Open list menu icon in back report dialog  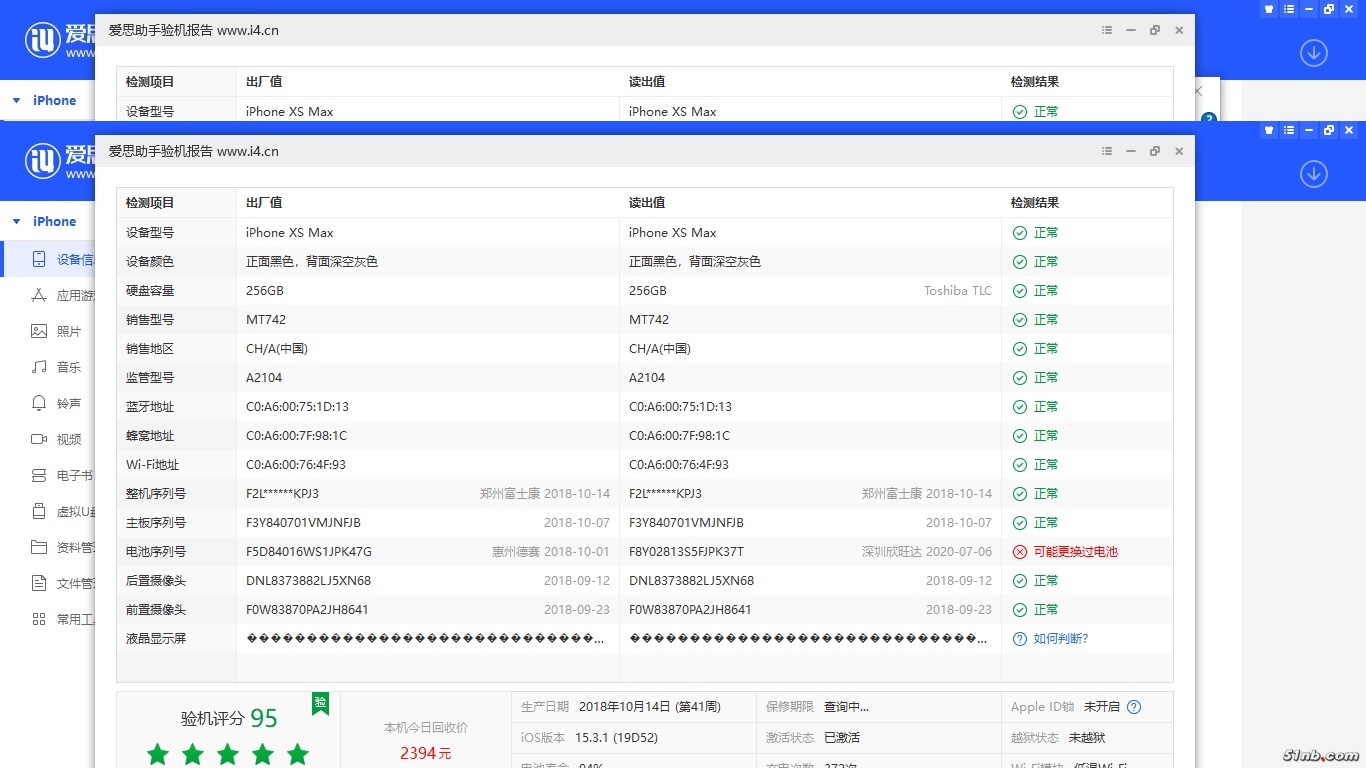click(1107, 30)
